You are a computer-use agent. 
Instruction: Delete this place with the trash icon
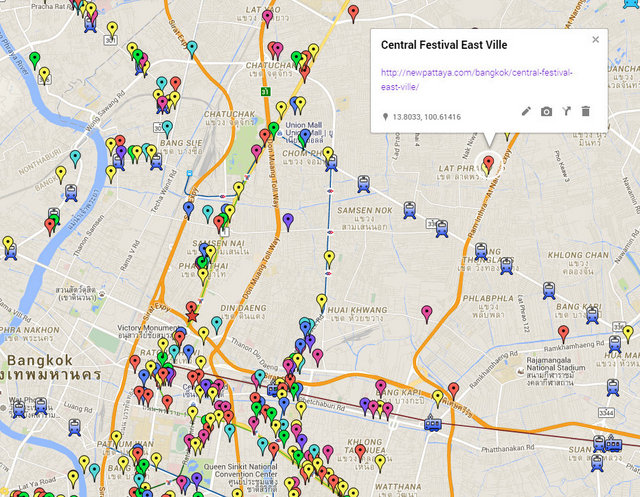point(586,111)
